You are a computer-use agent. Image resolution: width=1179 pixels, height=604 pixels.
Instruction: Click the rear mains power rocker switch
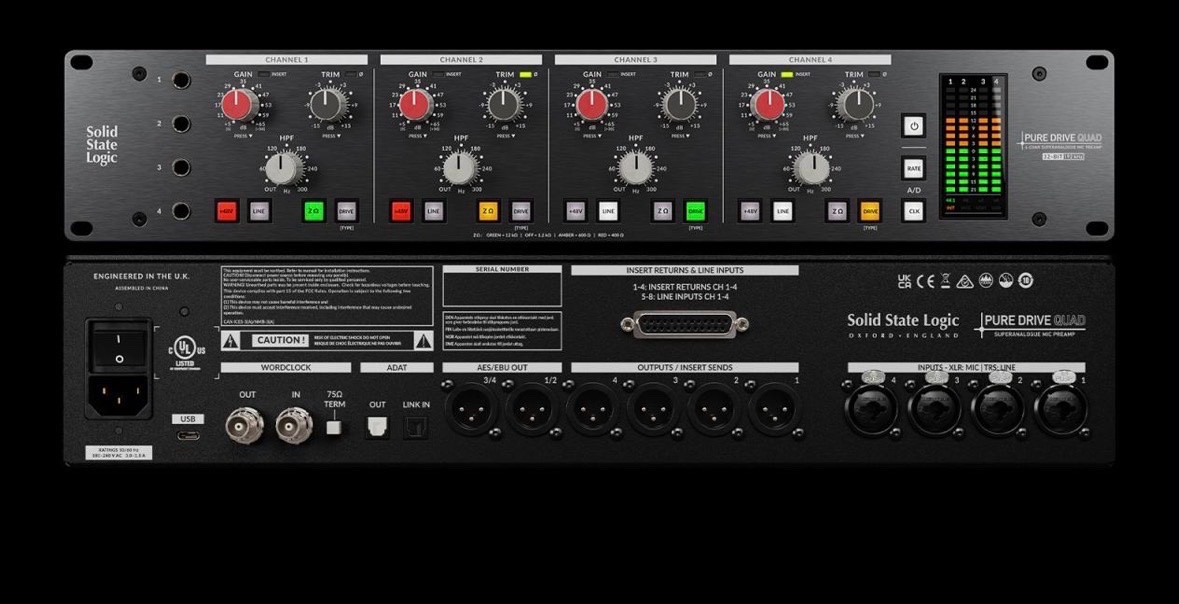point(119,345)
